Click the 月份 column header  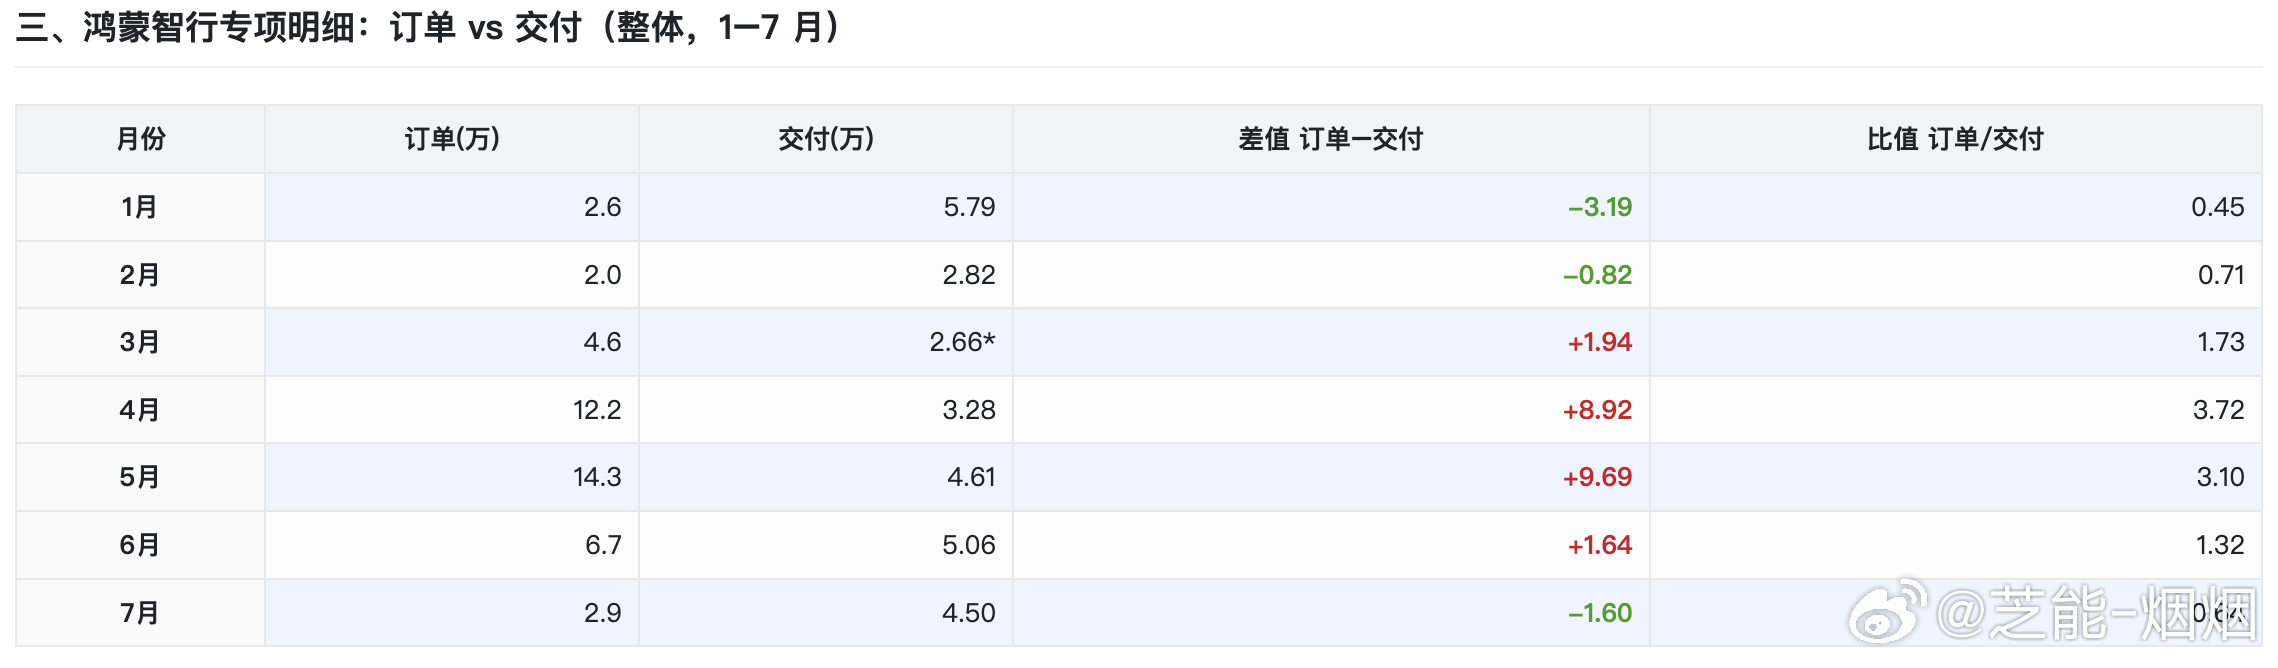(141, 139)
